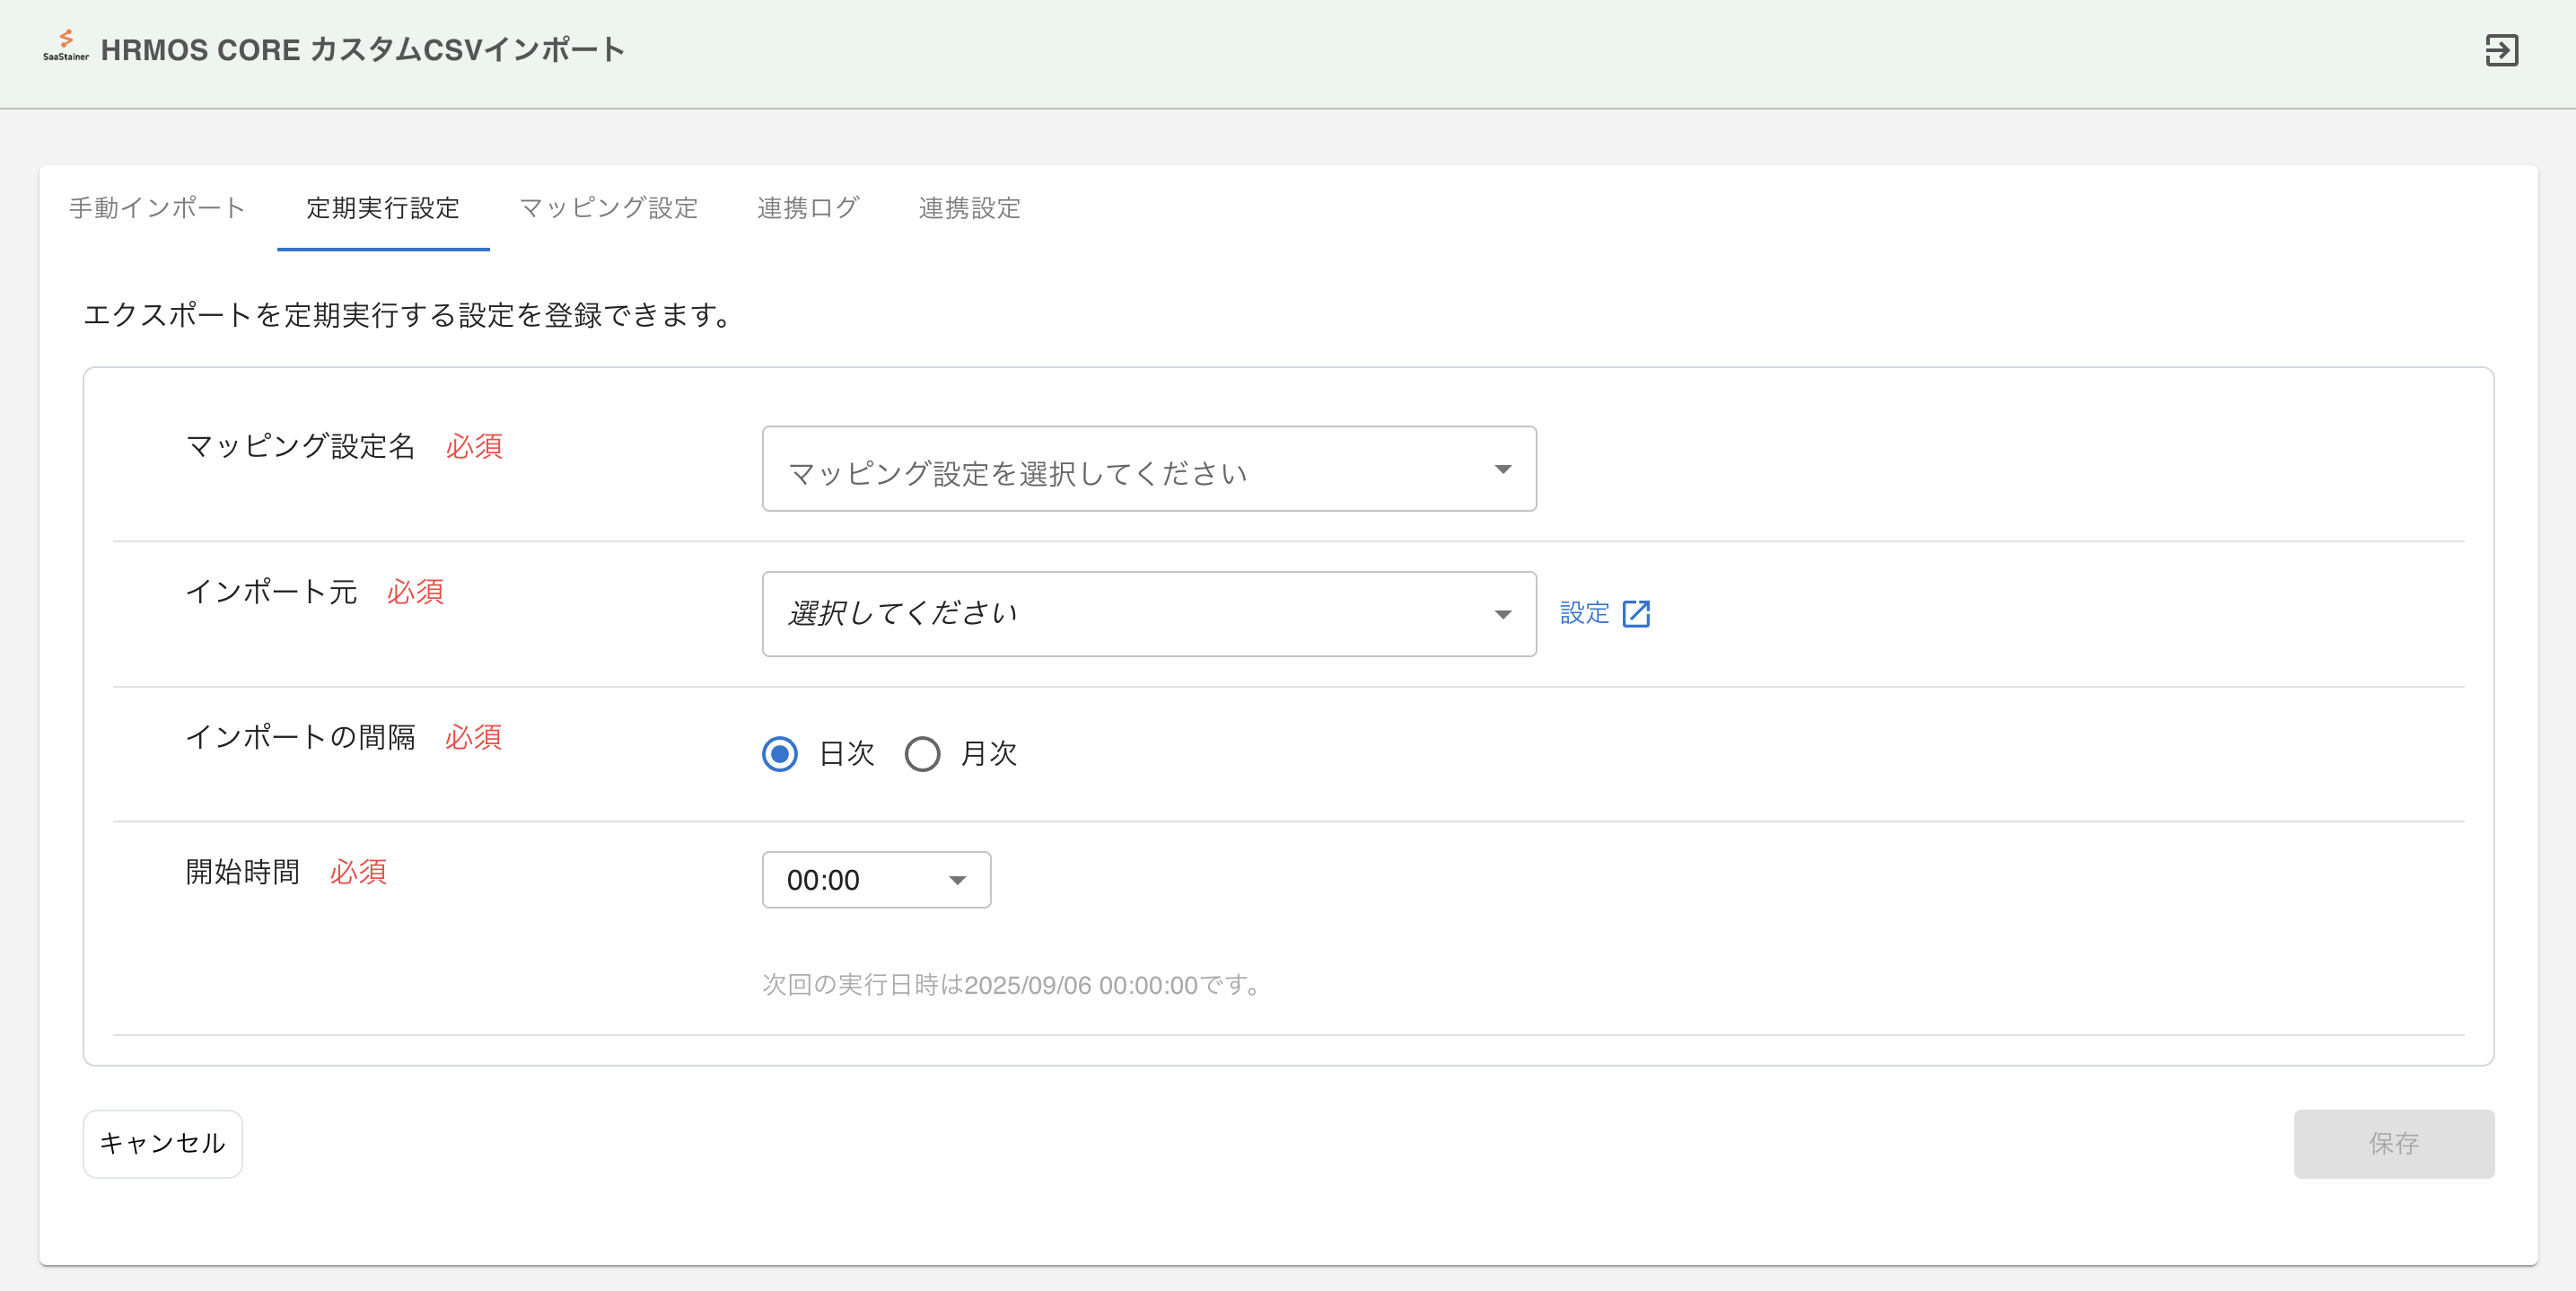Select the 日次 radio button

click(x=779, y=755)
